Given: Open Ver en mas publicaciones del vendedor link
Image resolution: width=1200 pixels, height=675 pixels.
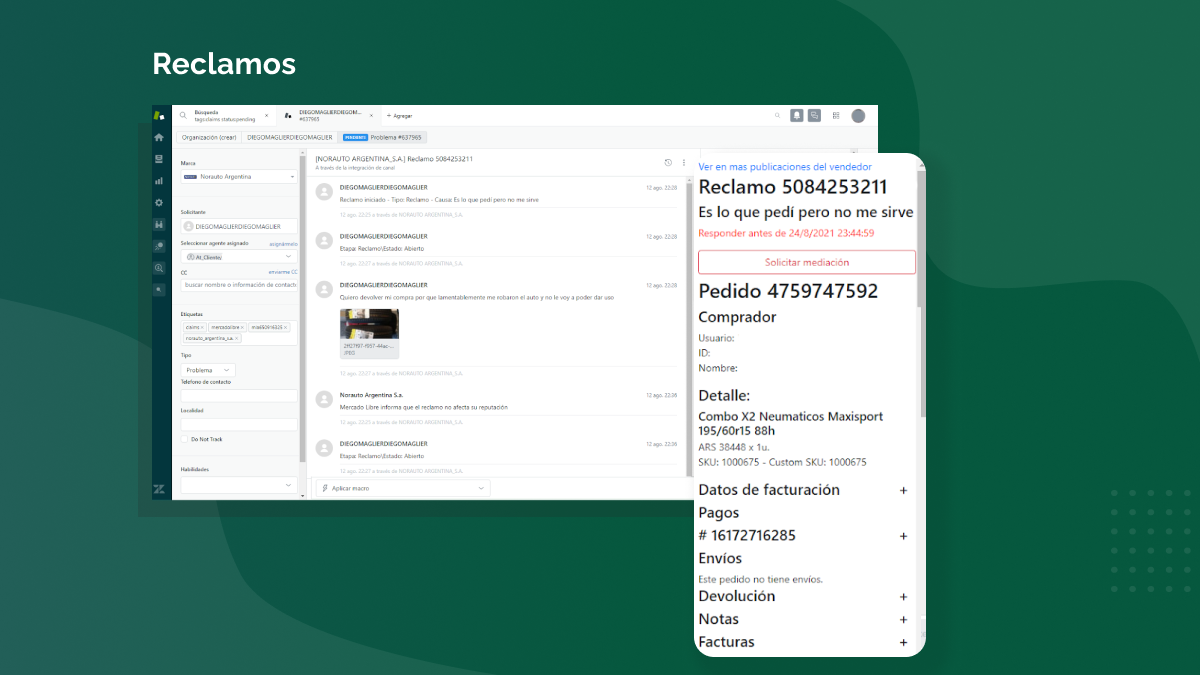Looking at the screenshot, I should (785, 167).
